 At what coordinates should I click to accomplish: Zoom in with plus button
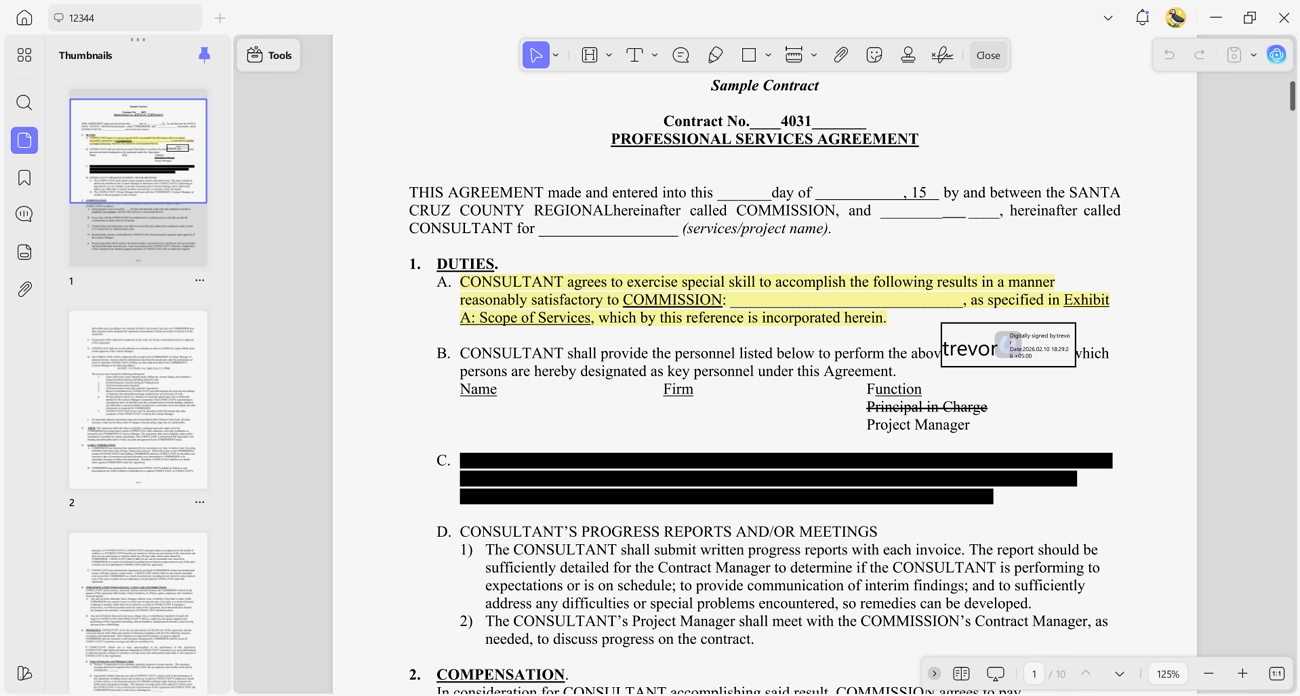tap(1243, 674)
